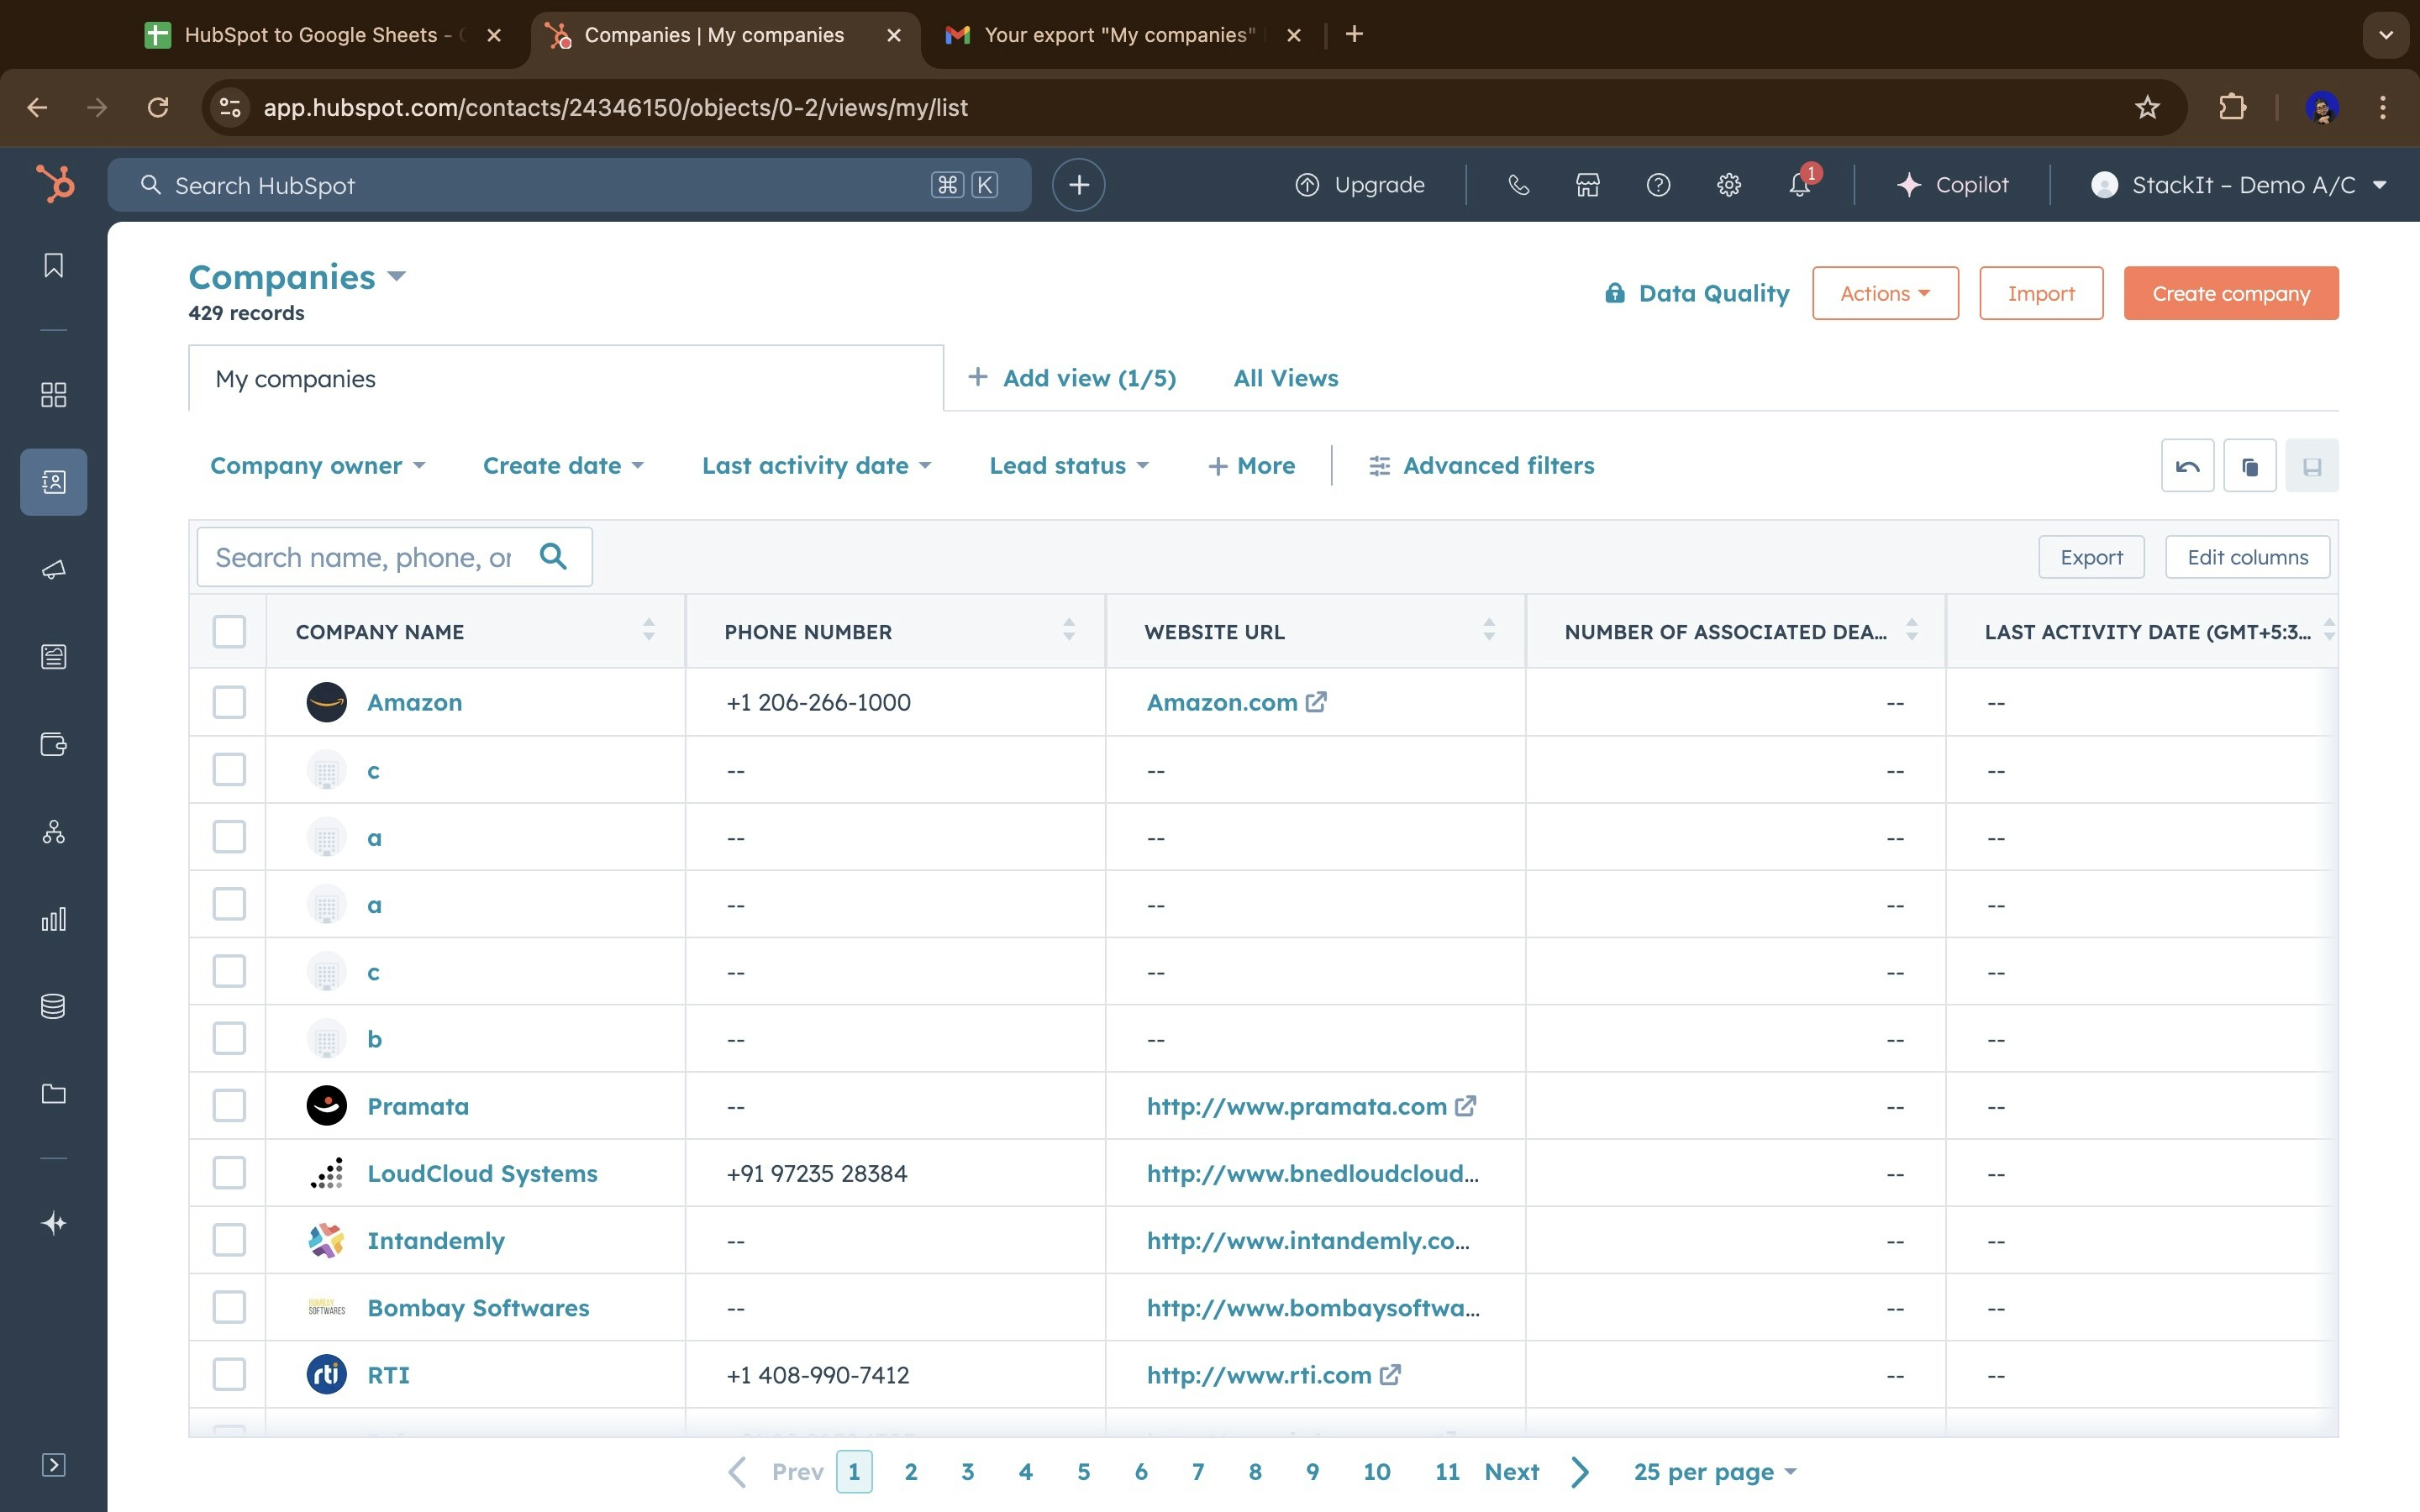This screenshot has height=1512, width=2420.
Task: Open the All Views tab
Action: click(1285, 378)
